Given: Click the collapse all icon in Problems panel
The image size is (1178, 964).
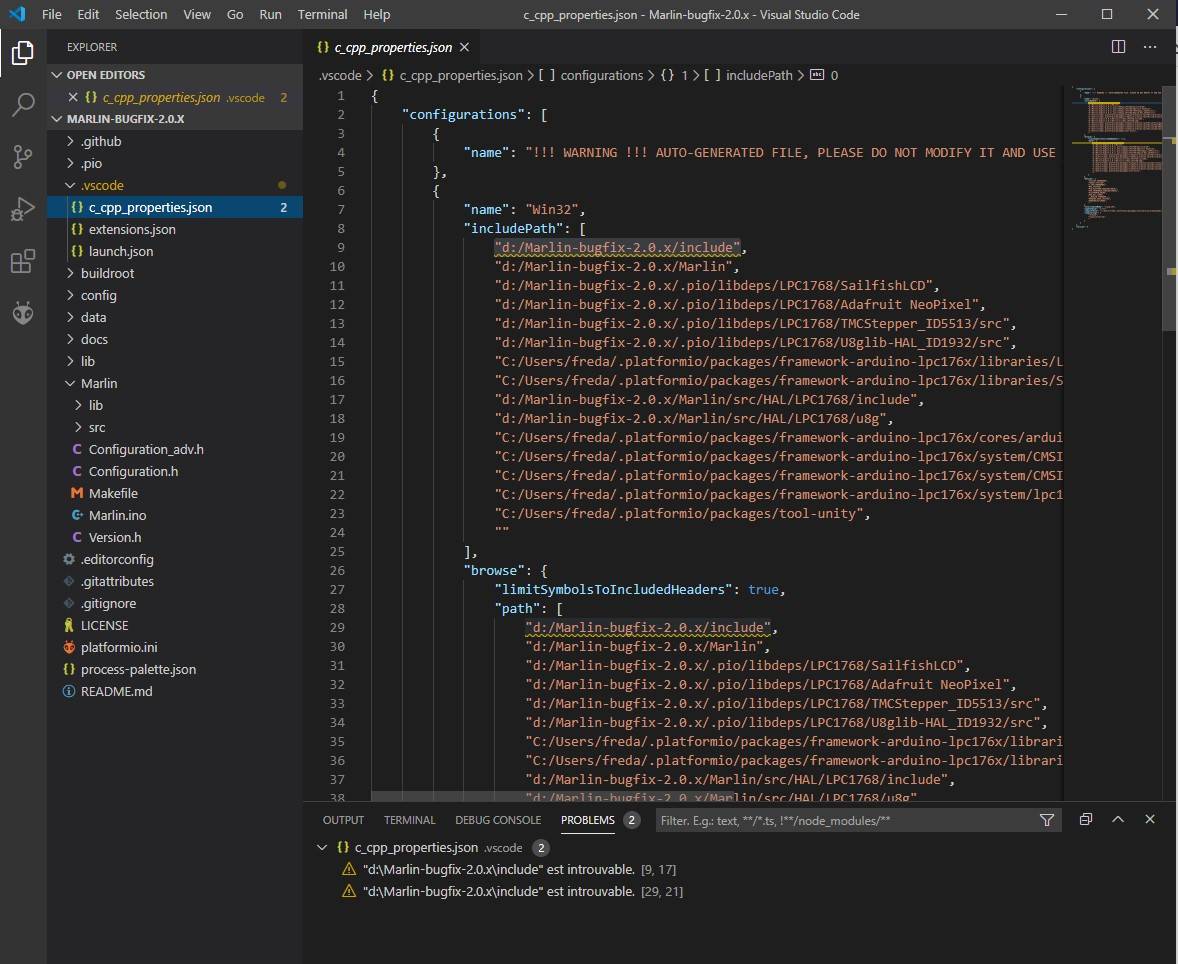Looking at the screenshot, I should [x=1085, y=820].
